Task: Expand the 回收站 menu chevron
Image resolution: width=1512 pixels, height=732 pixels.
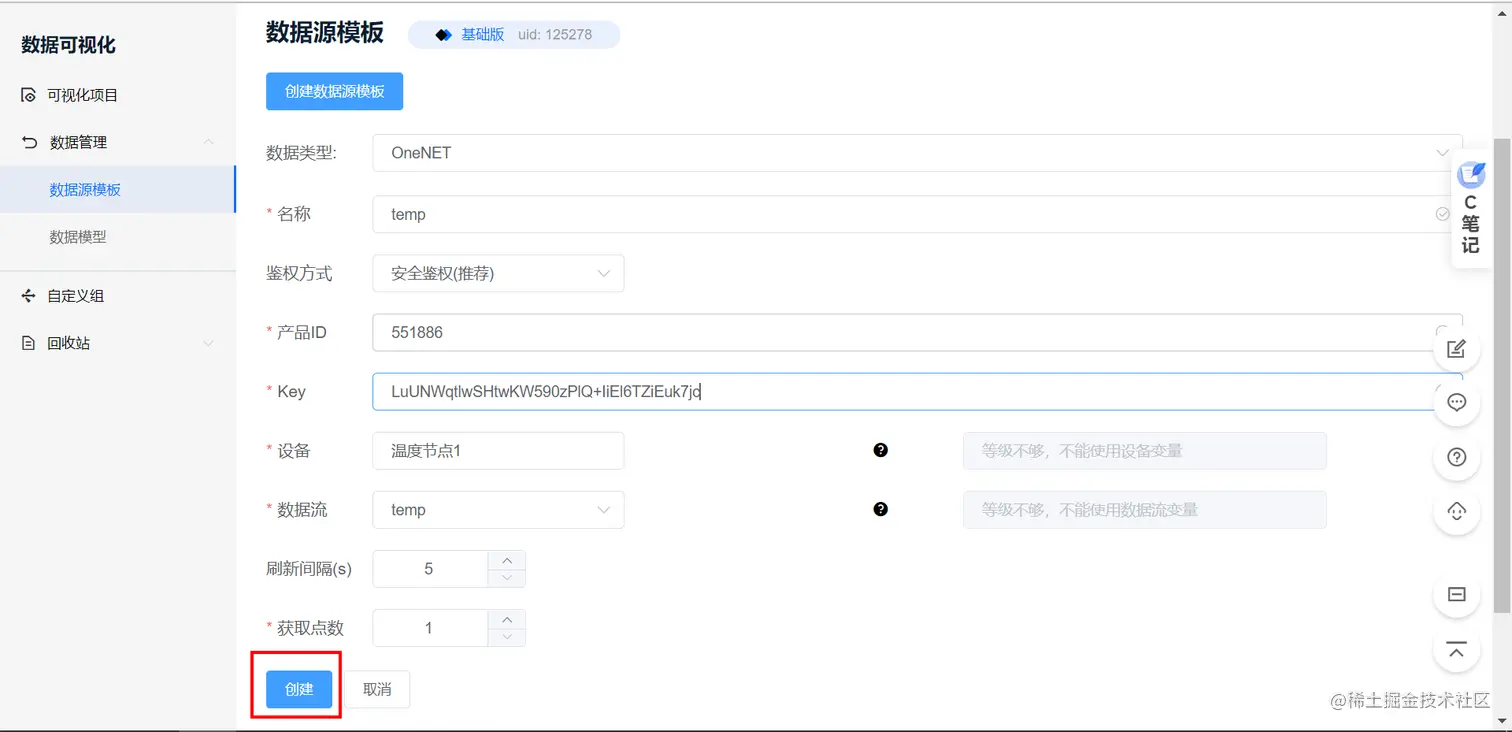Action: pyautogui.click(x=209, y=343)
